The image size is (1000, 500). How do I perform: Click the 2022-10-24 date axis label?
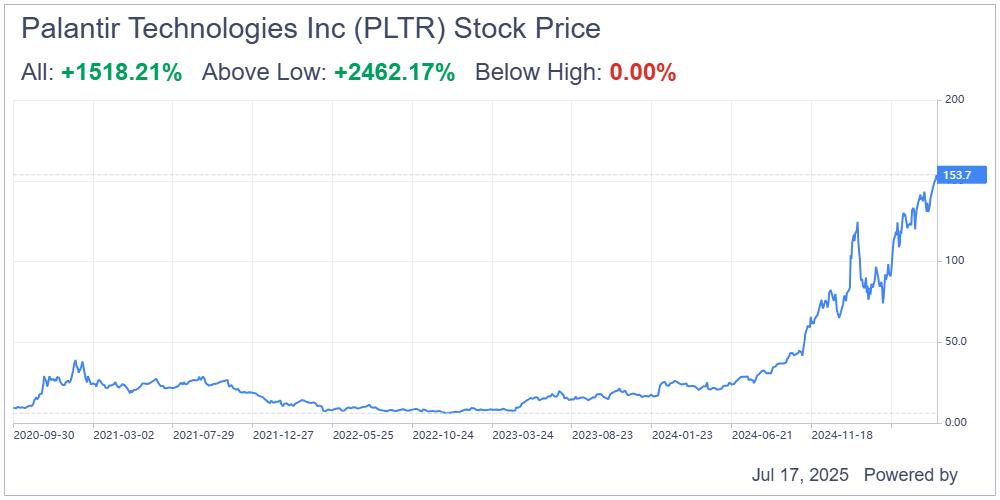coord(443,436)
